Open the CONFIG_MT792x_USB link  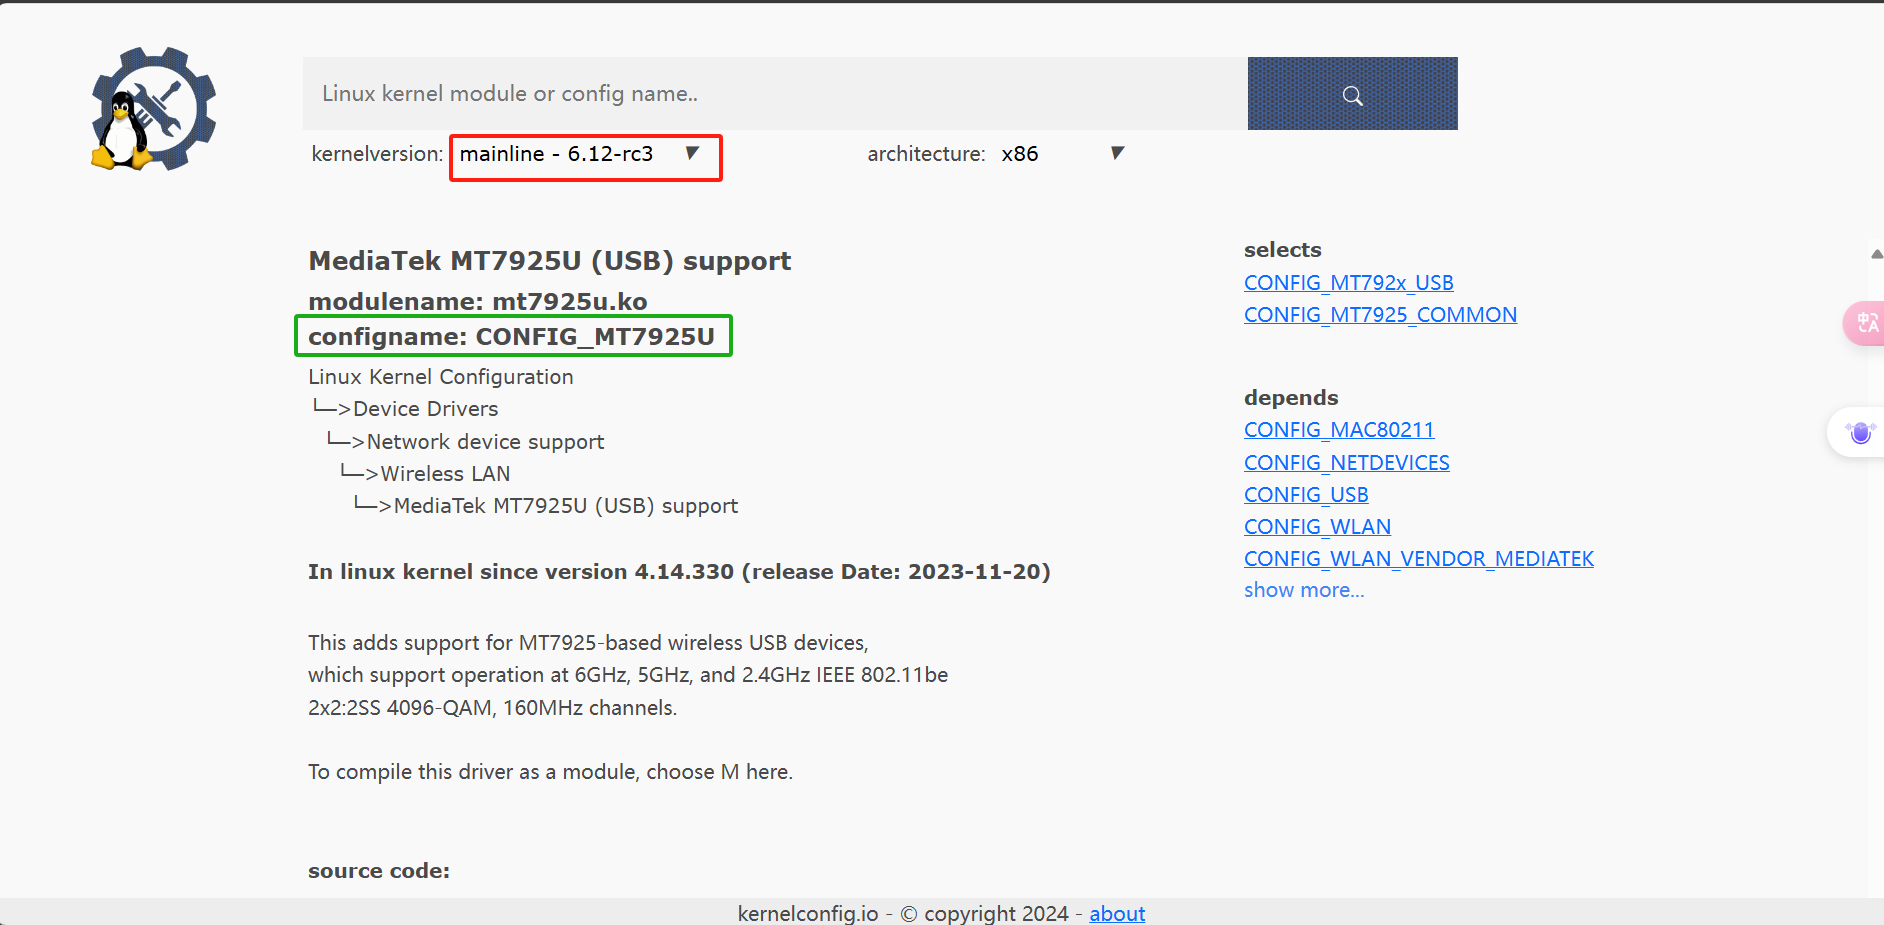click(x=1348, y=283)
